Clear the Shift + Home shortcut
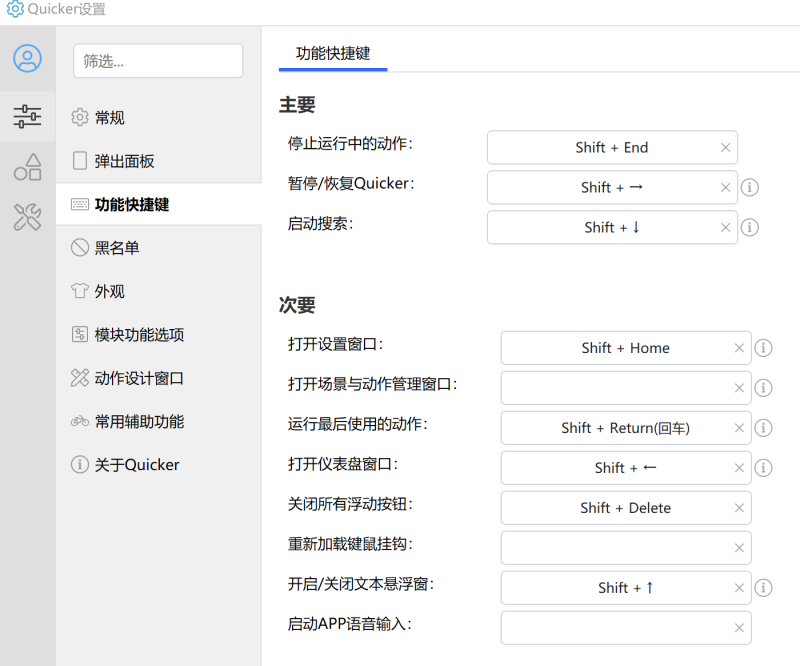The width and height of the screenshot is (800, 666). point(739,348)
